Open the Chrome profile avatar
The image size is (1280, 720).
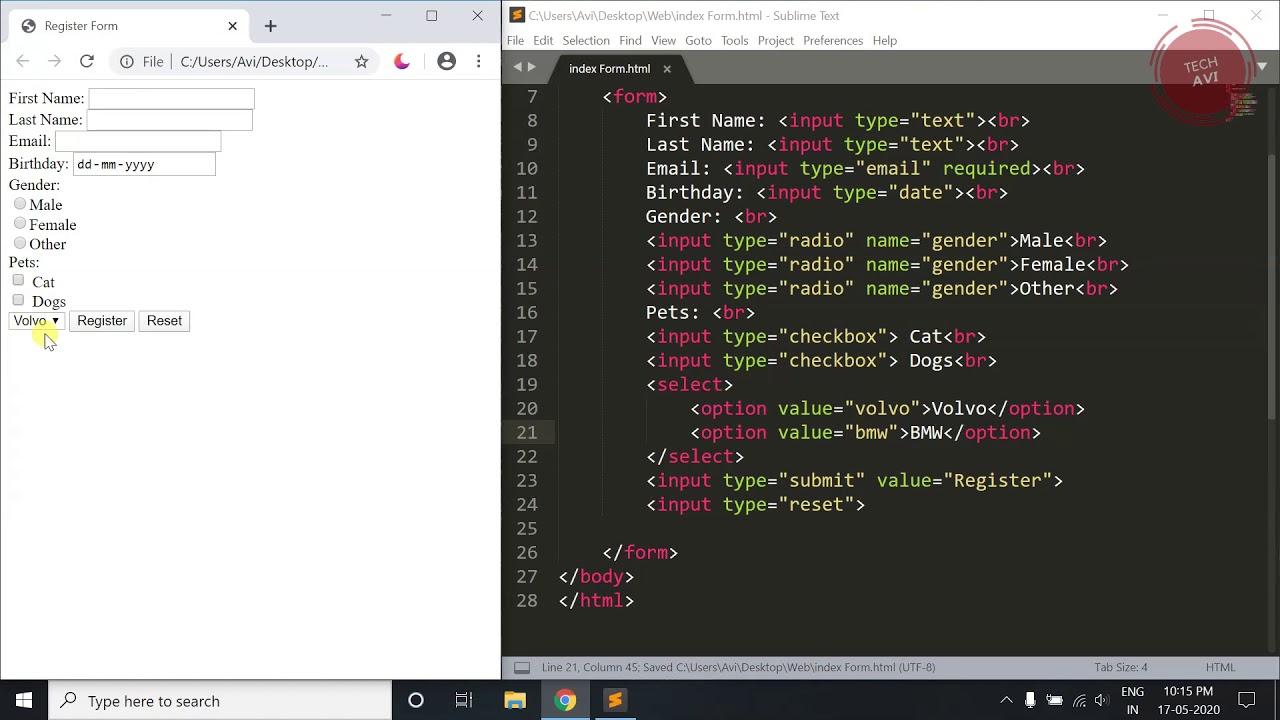[447, 61]
